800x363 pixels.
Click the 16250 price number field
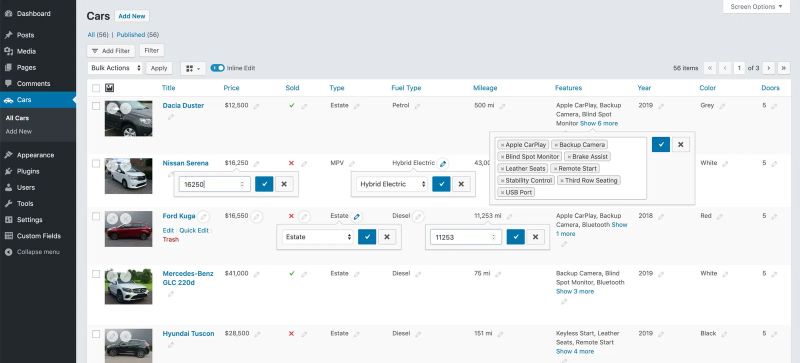[x=214, y=184]
